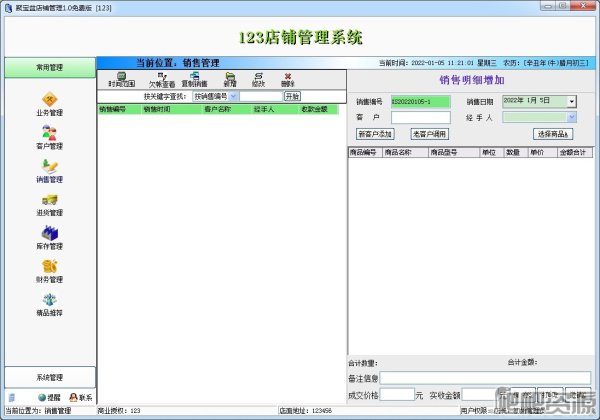Open 业务管理 in the sidebar
Screen dimensions: 600x420
[x=49, y=102]
